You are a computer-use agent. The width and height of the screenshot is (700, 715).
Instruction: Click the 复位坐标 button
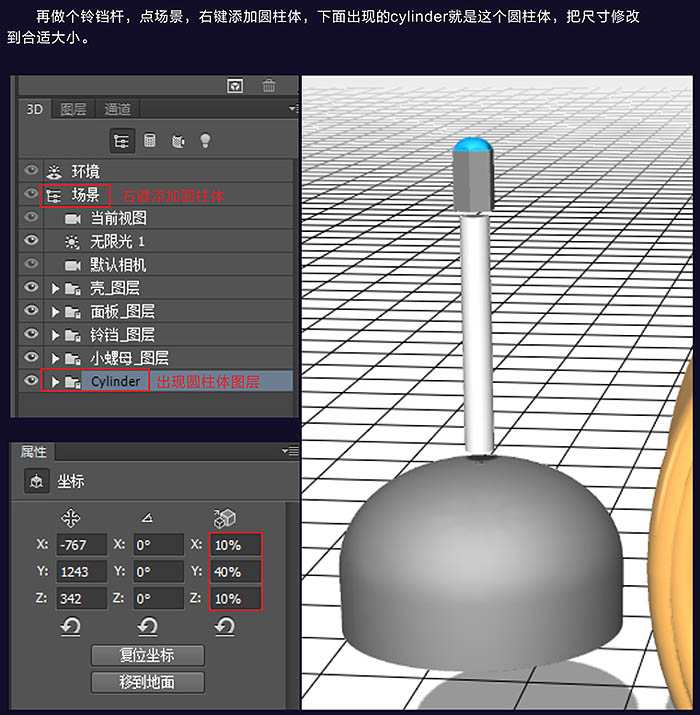[147, 655]
